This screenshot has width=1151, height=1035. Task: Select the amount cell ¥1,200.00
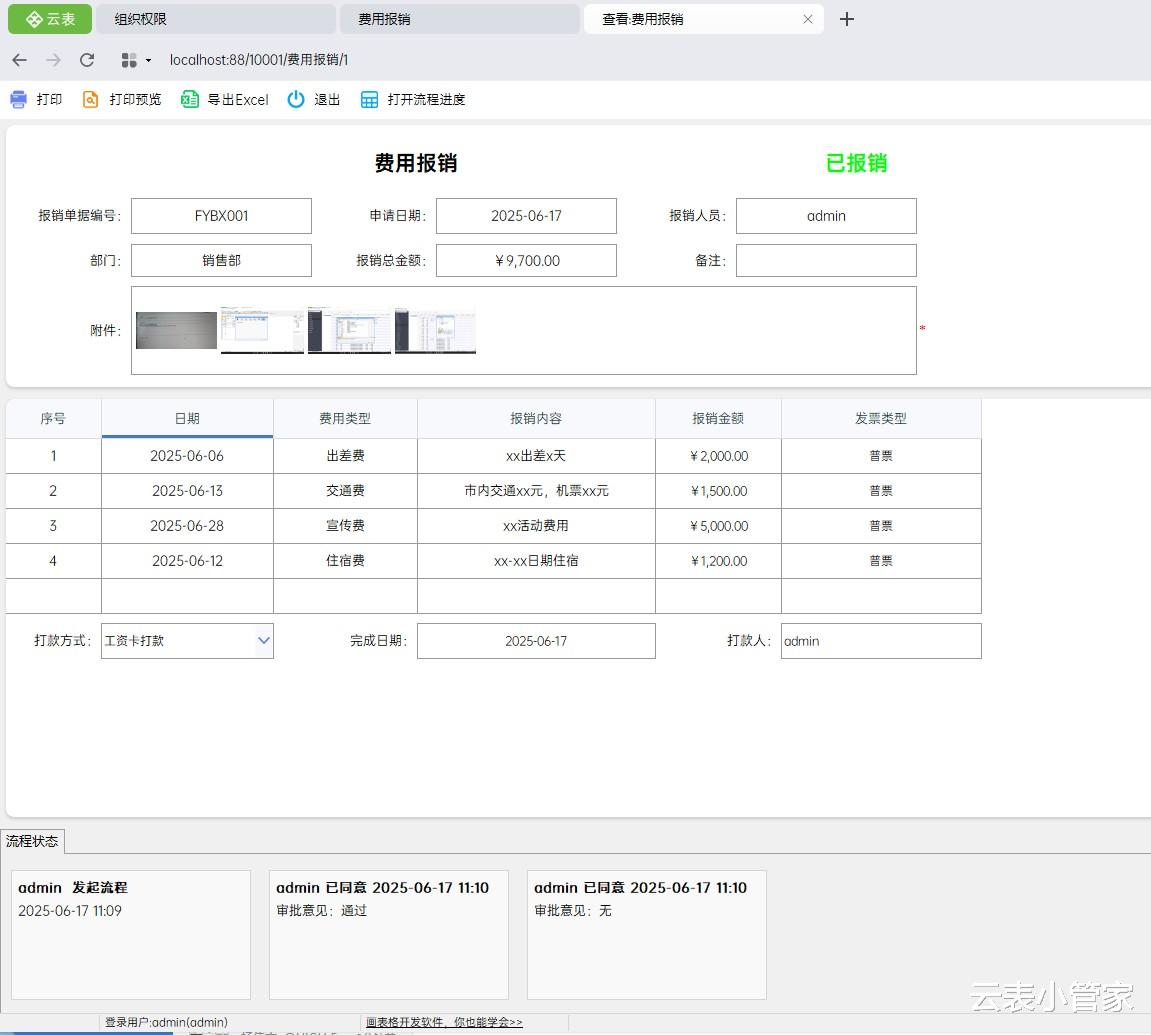[x=718, y=561]
